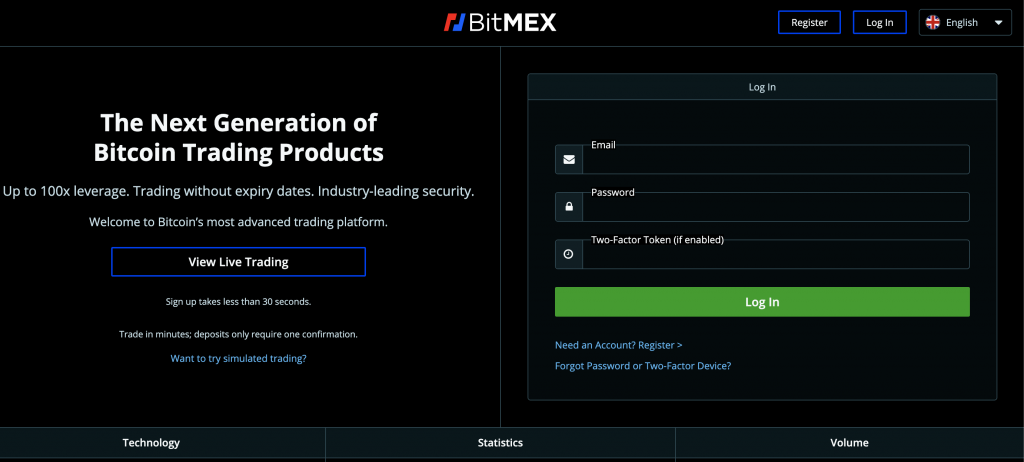This screenshot has height=462, width=1024.
Task: Switch to the Statistics tab
Action: (500, 443)
